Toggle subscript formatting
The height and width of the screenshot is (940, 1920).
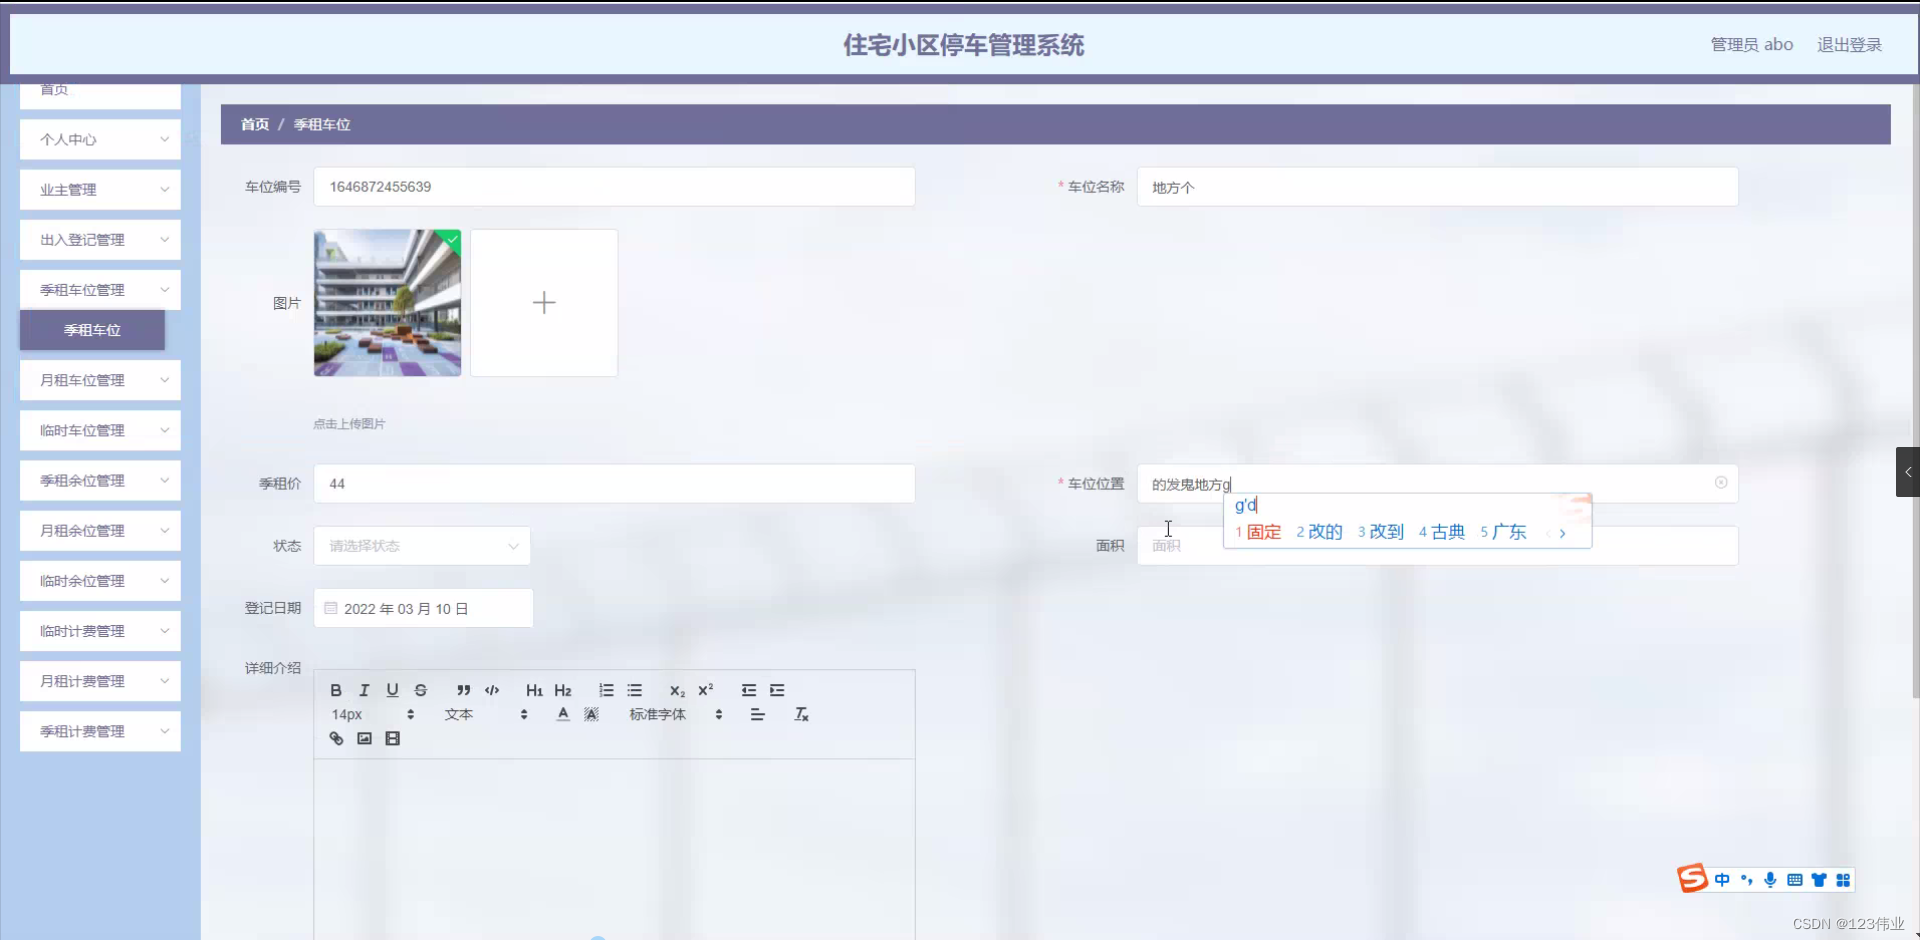tap(677, 691)
